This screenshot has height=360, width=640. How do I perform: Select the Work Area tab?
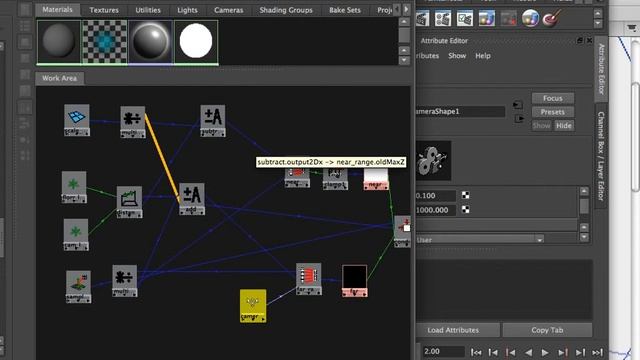click(x=59, y=78)
